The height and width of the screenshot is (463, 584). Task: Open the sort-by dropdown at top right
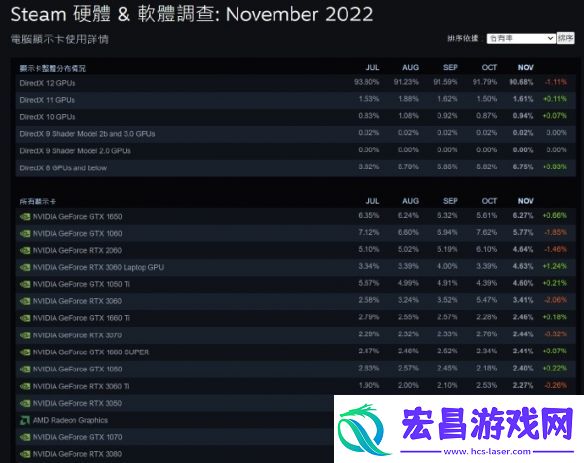click(x=521, y=38)
